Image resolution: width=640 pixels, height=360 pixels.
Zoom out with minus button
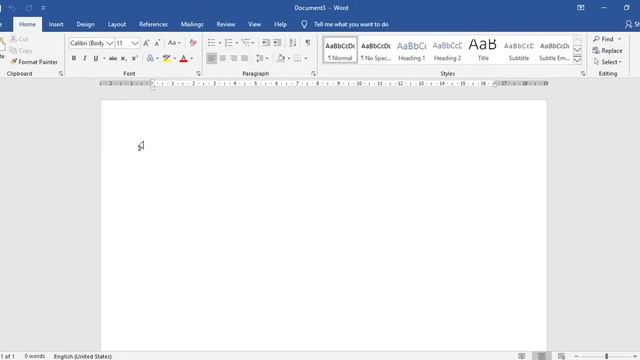click(576, 356)
